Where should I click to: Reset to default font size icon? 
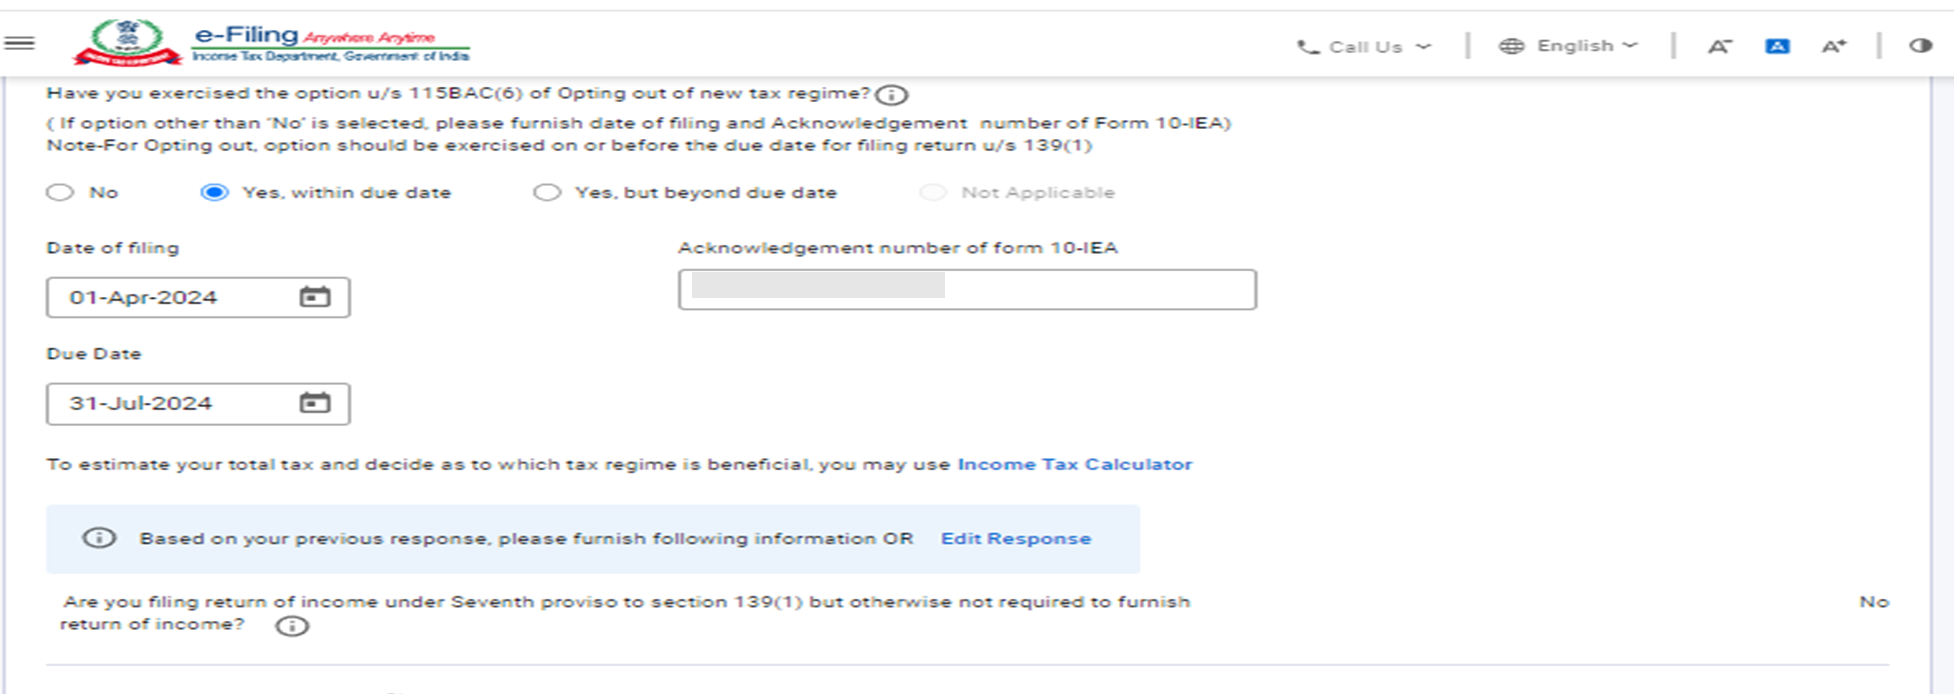1777,46
